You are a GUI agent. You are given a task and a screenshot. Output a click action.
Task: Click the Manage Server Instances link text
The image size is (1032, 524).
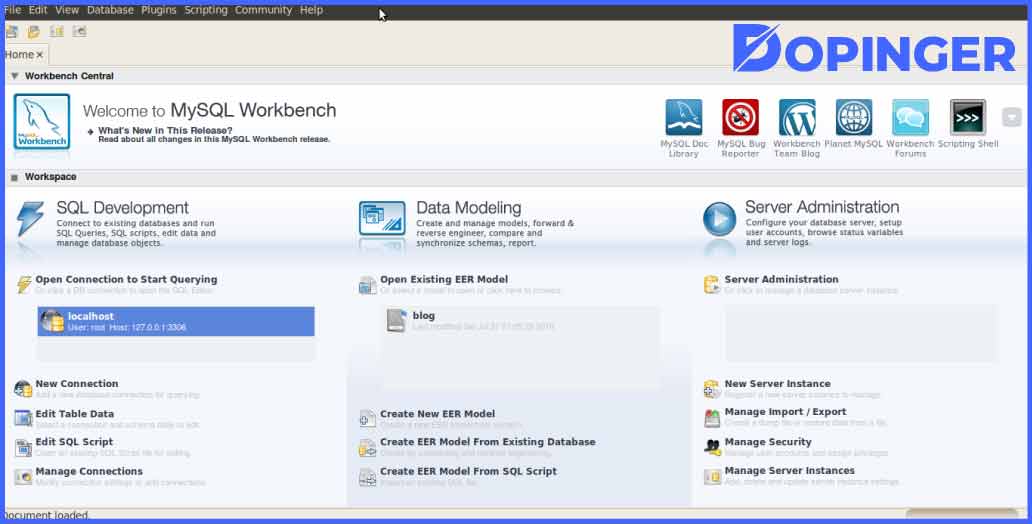790,471
